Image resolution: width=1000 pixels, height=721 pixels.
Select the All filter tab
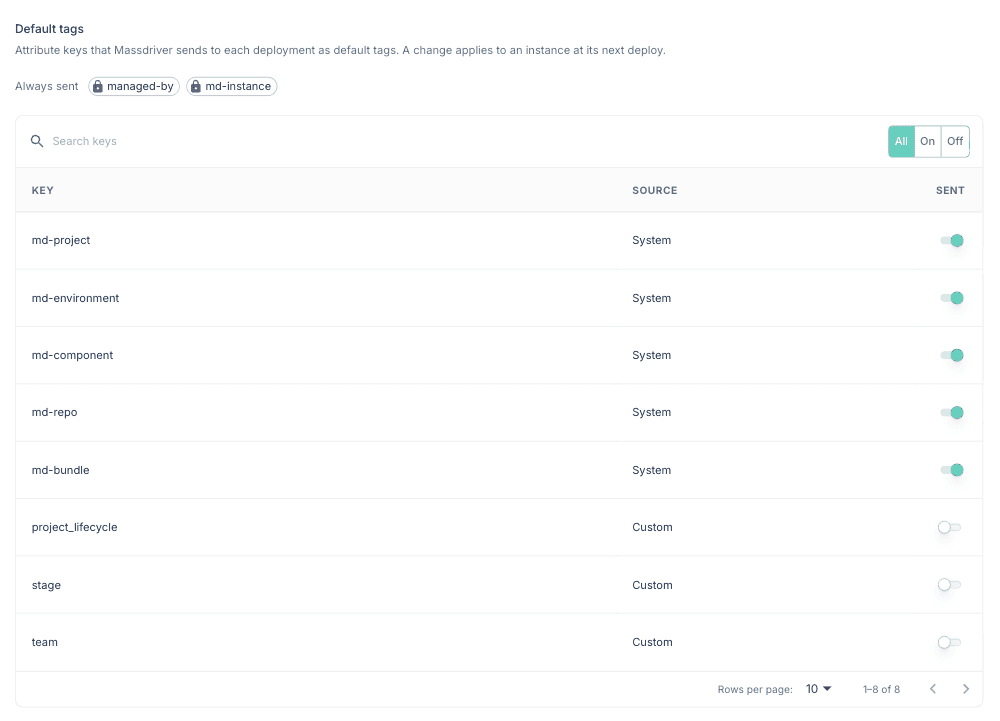click(901, 141)
